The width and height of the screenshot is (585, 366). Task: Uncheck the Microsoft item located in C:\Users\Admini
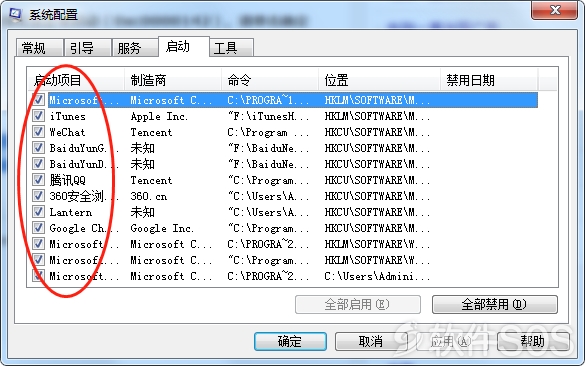38,276
